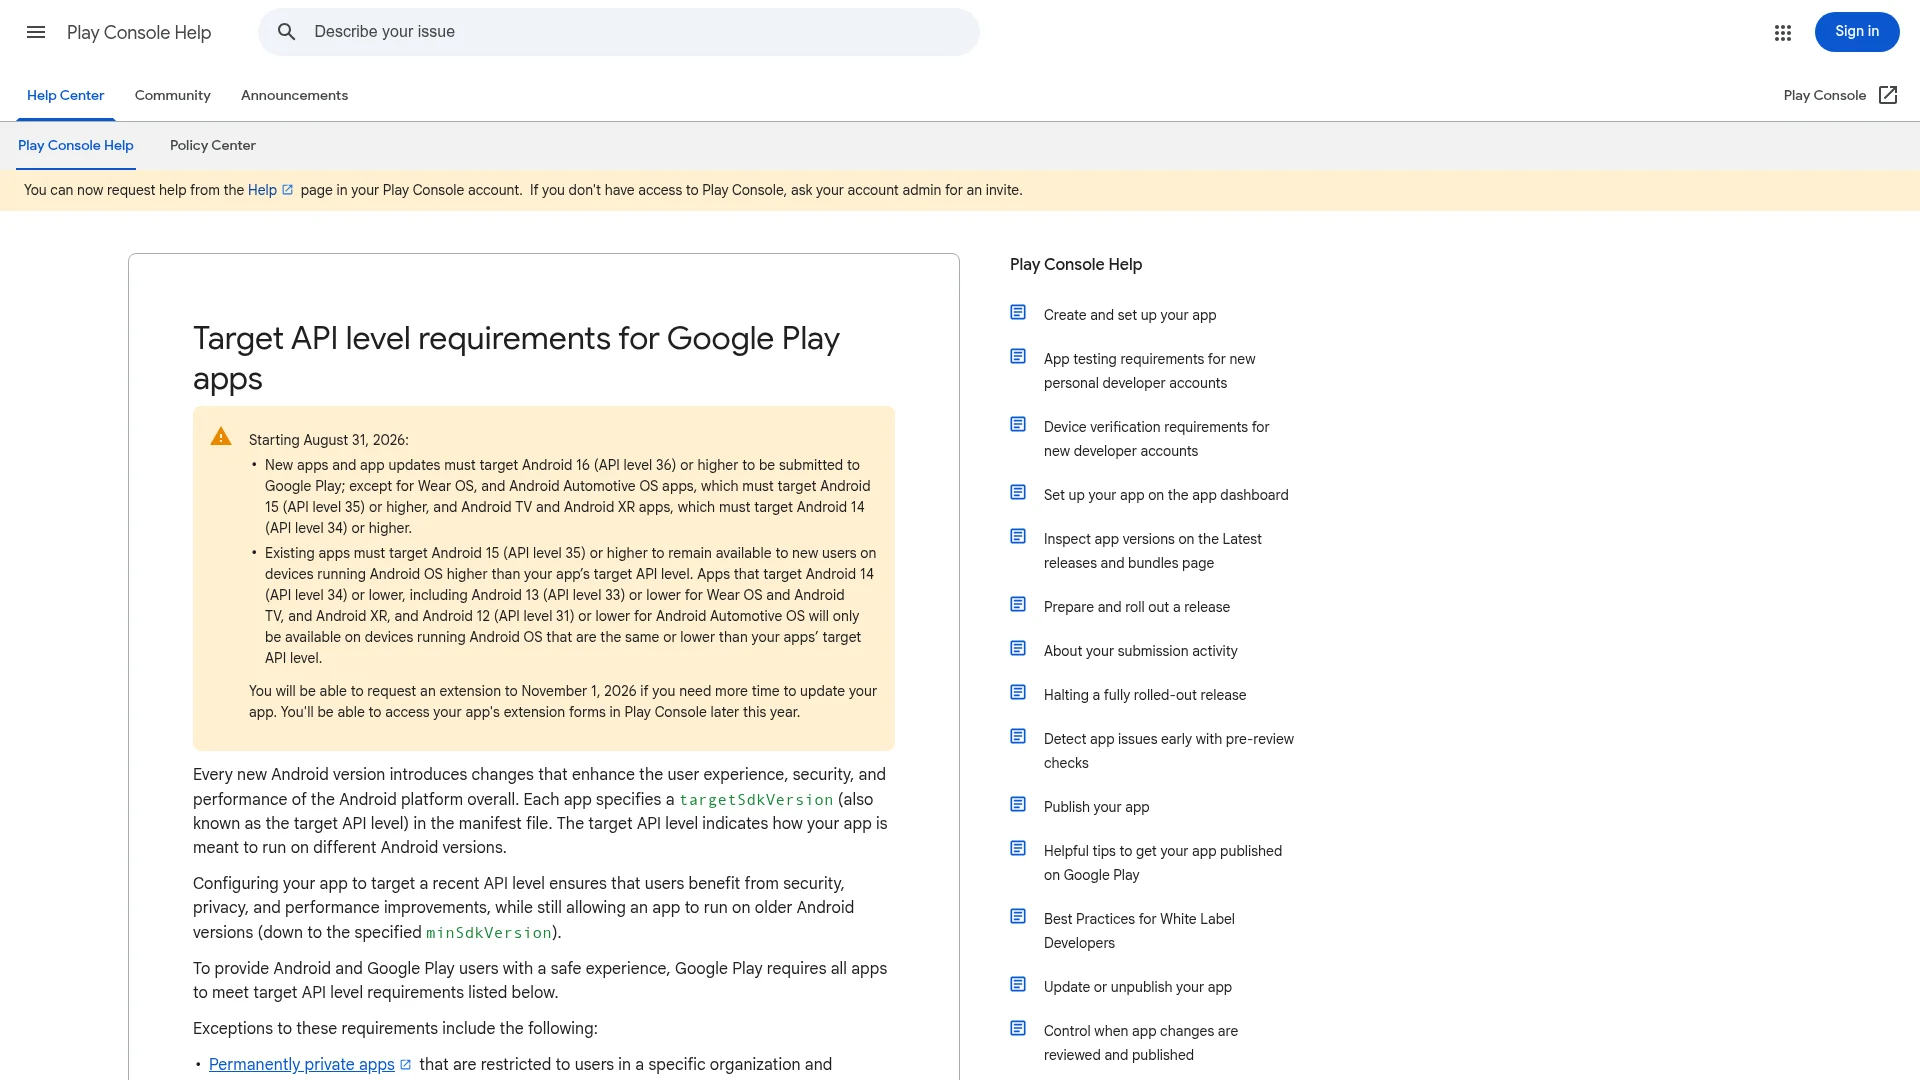Open Best Practices for White Label Developers
Screen dimensions: 1920x1080
click(x=1139, y=931)
